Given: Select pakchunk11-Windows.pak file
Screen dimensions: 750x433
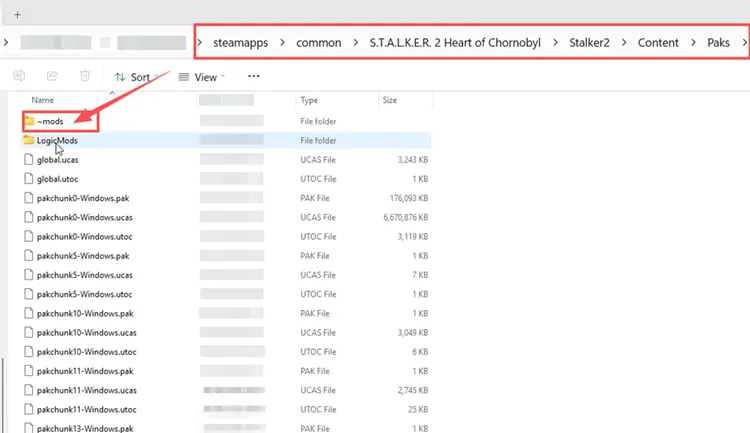Looking at the screenshot, I should coord(85,371).
